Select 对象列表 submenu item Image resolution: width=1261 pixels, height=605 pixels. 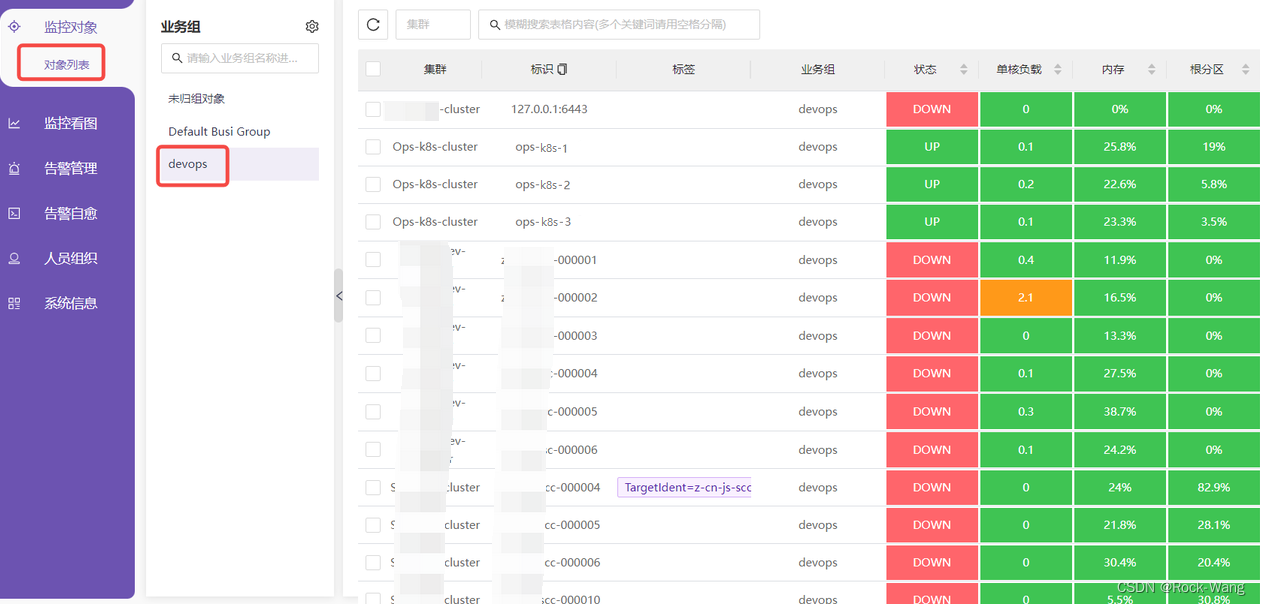[x=67, y=65]
